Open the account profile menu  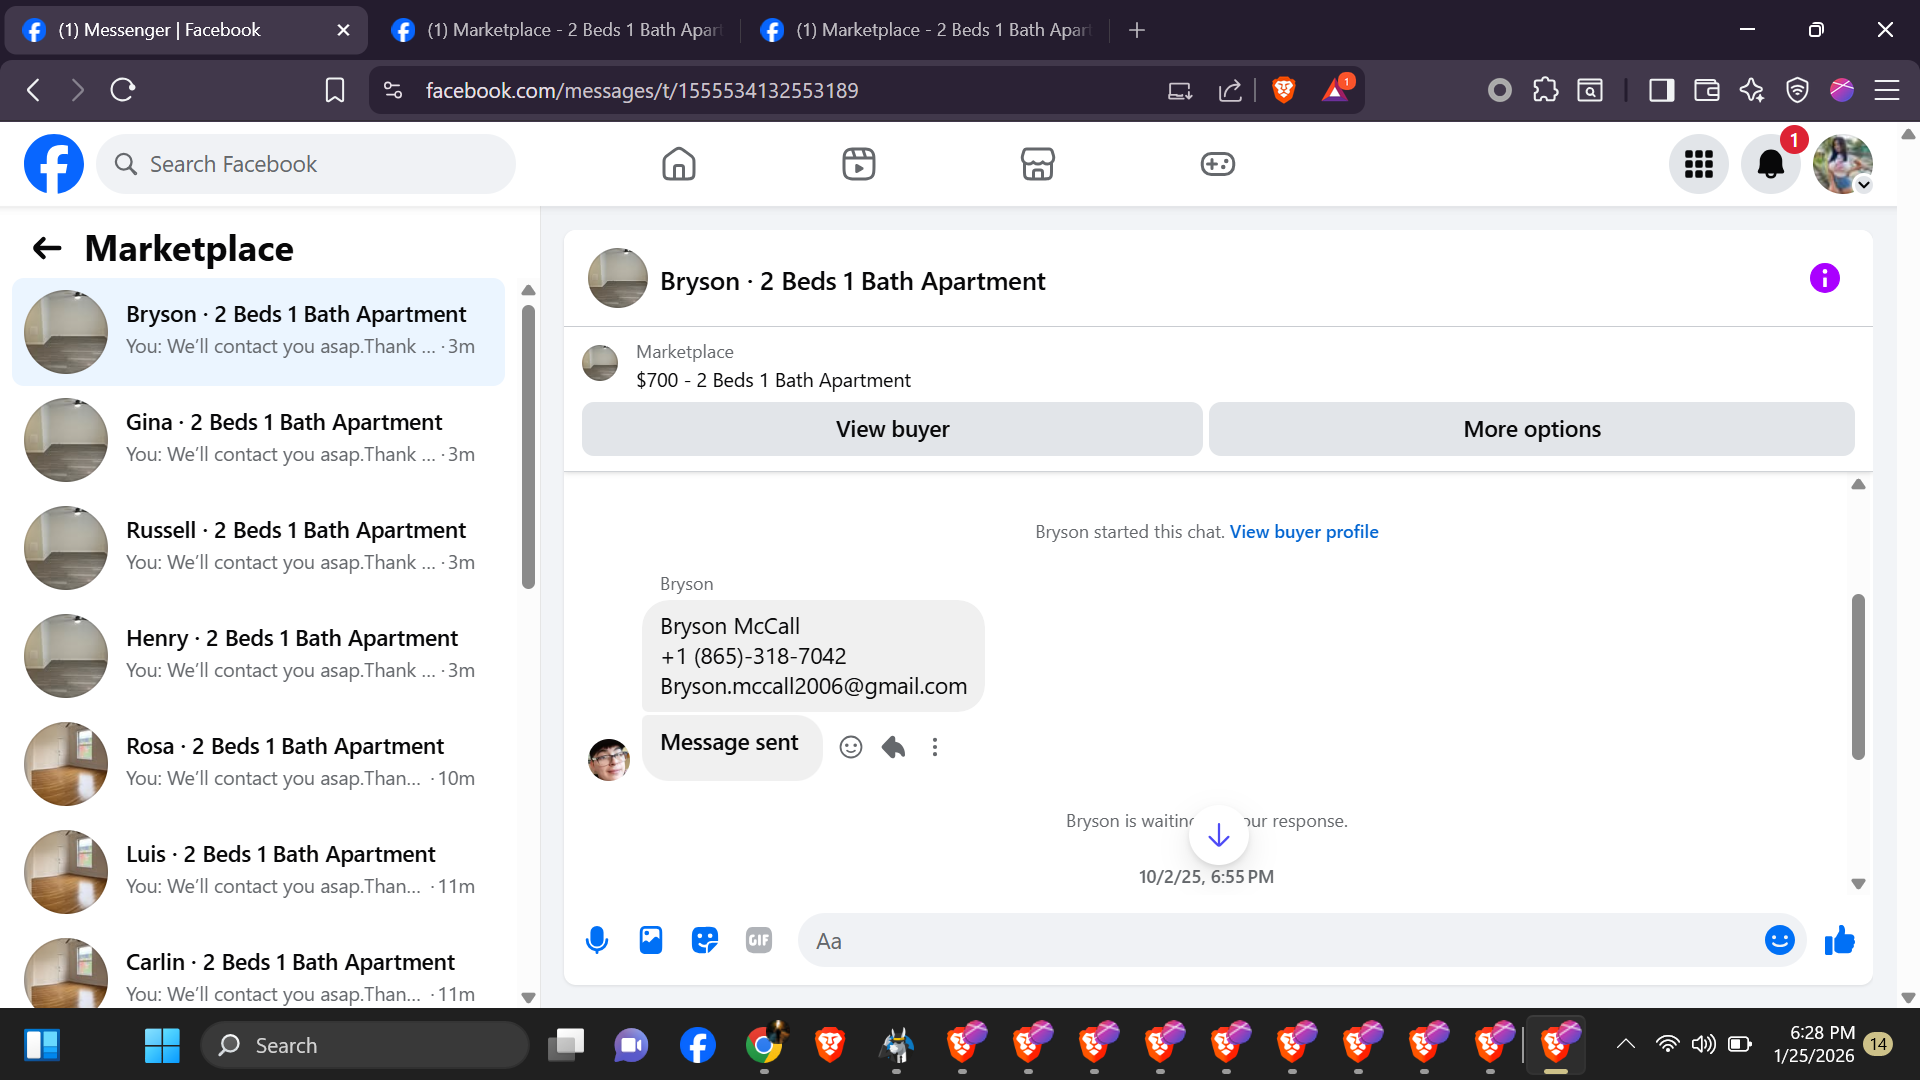1843,164
